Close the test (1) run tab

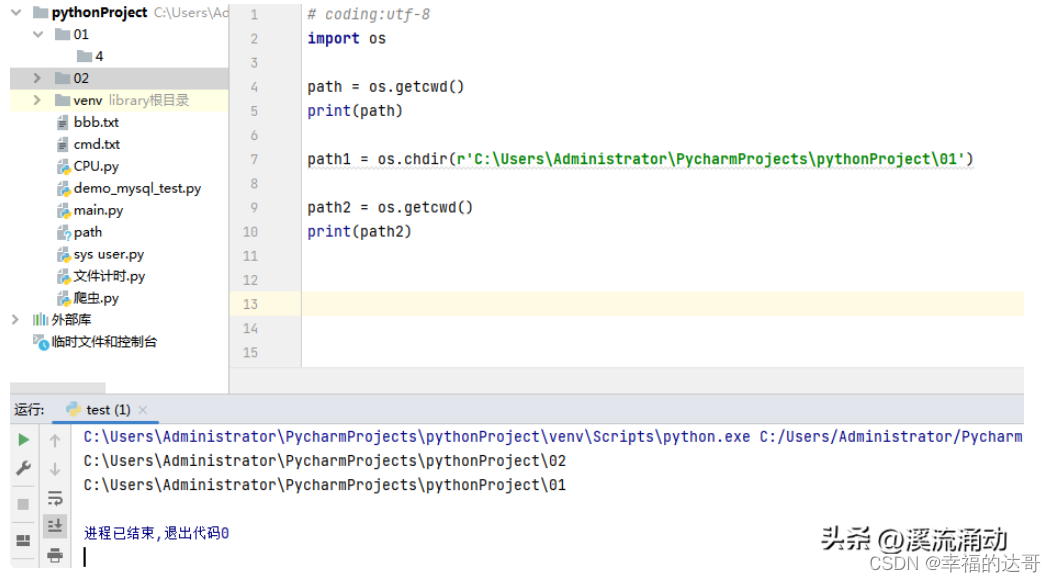(x=143, y=410)
